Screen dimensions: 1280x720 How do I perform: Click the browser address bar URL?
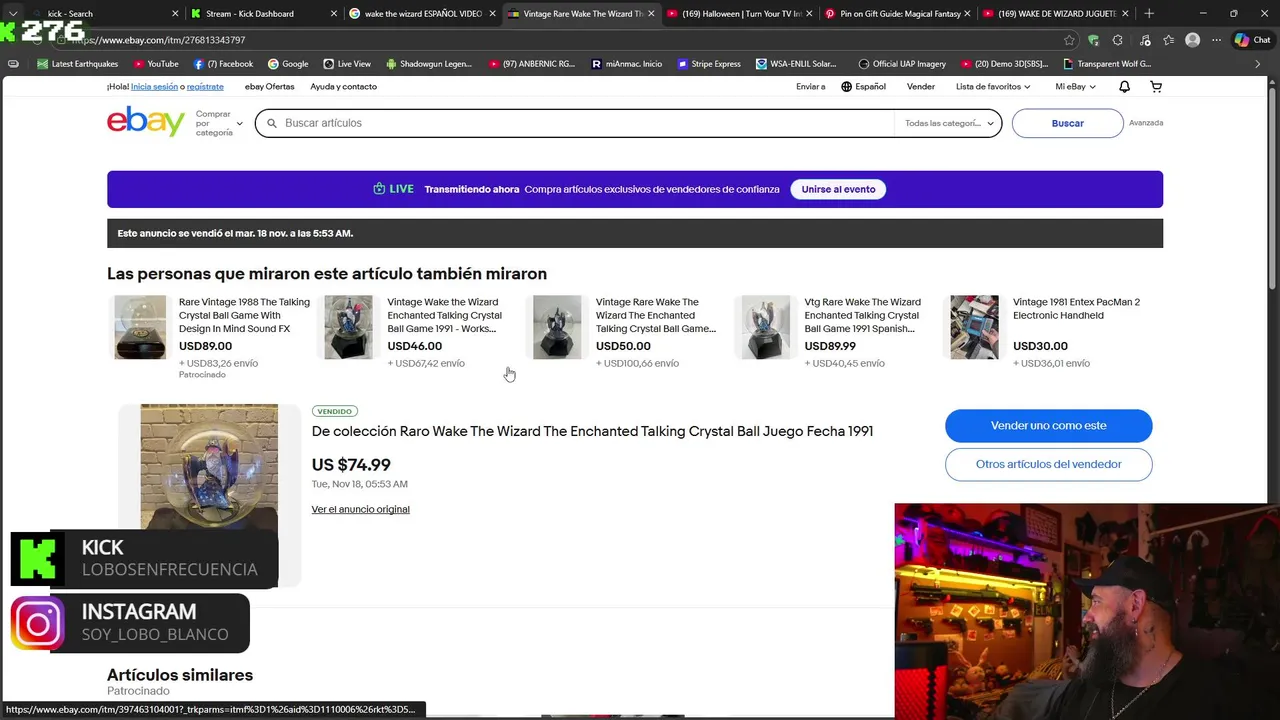[x=560, y=40]
